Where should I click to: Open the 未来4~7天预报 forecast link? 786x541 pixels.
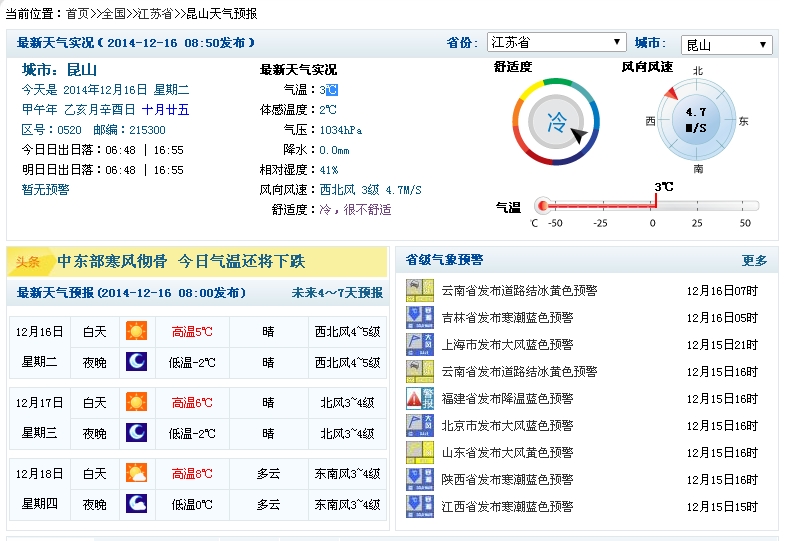pyautogui.click(x=337, y=293)
